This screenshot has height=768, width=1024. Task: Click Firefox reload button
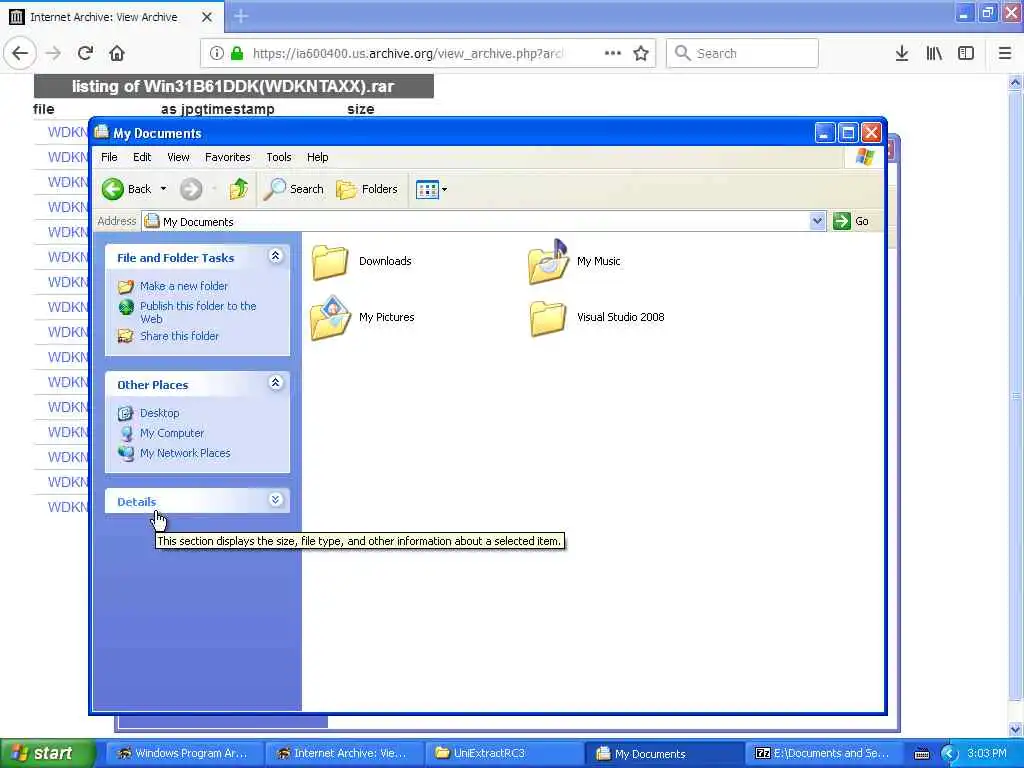coord(85,54)
